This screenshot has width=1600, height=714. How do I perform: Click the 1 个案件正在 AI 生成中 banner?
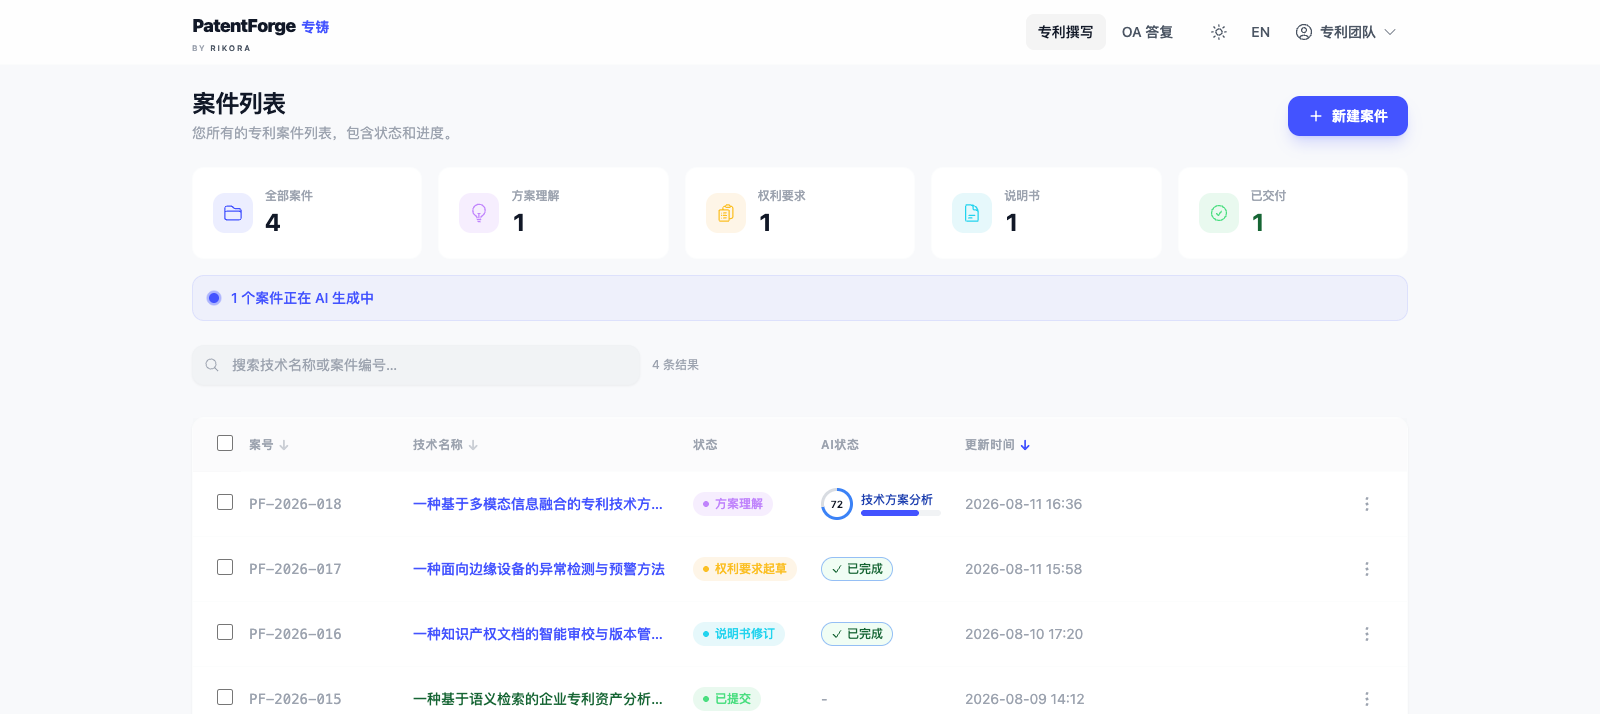coord(800,298)
